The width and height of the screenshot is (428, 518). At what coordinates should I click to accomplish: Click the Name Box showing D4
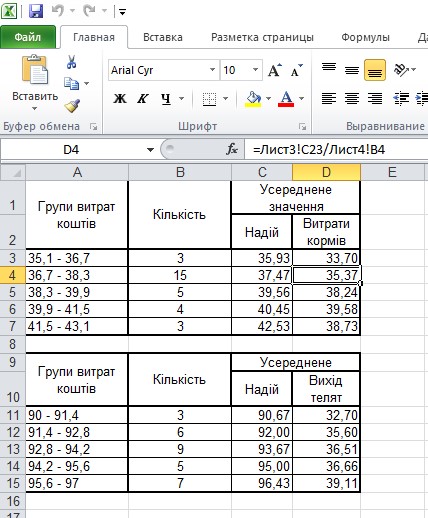71,150
